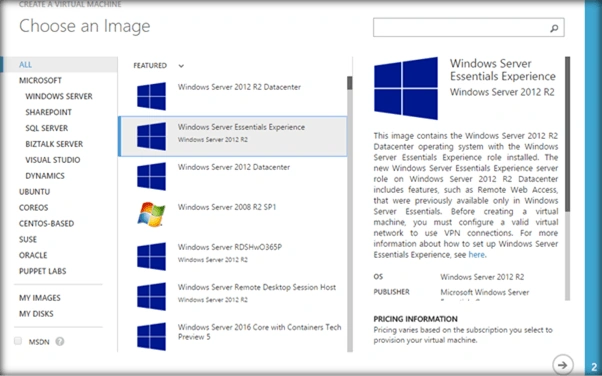The image size is (602, 376).
Task: Filter by VISUAL STUDIO images
Action: (53, 160)
